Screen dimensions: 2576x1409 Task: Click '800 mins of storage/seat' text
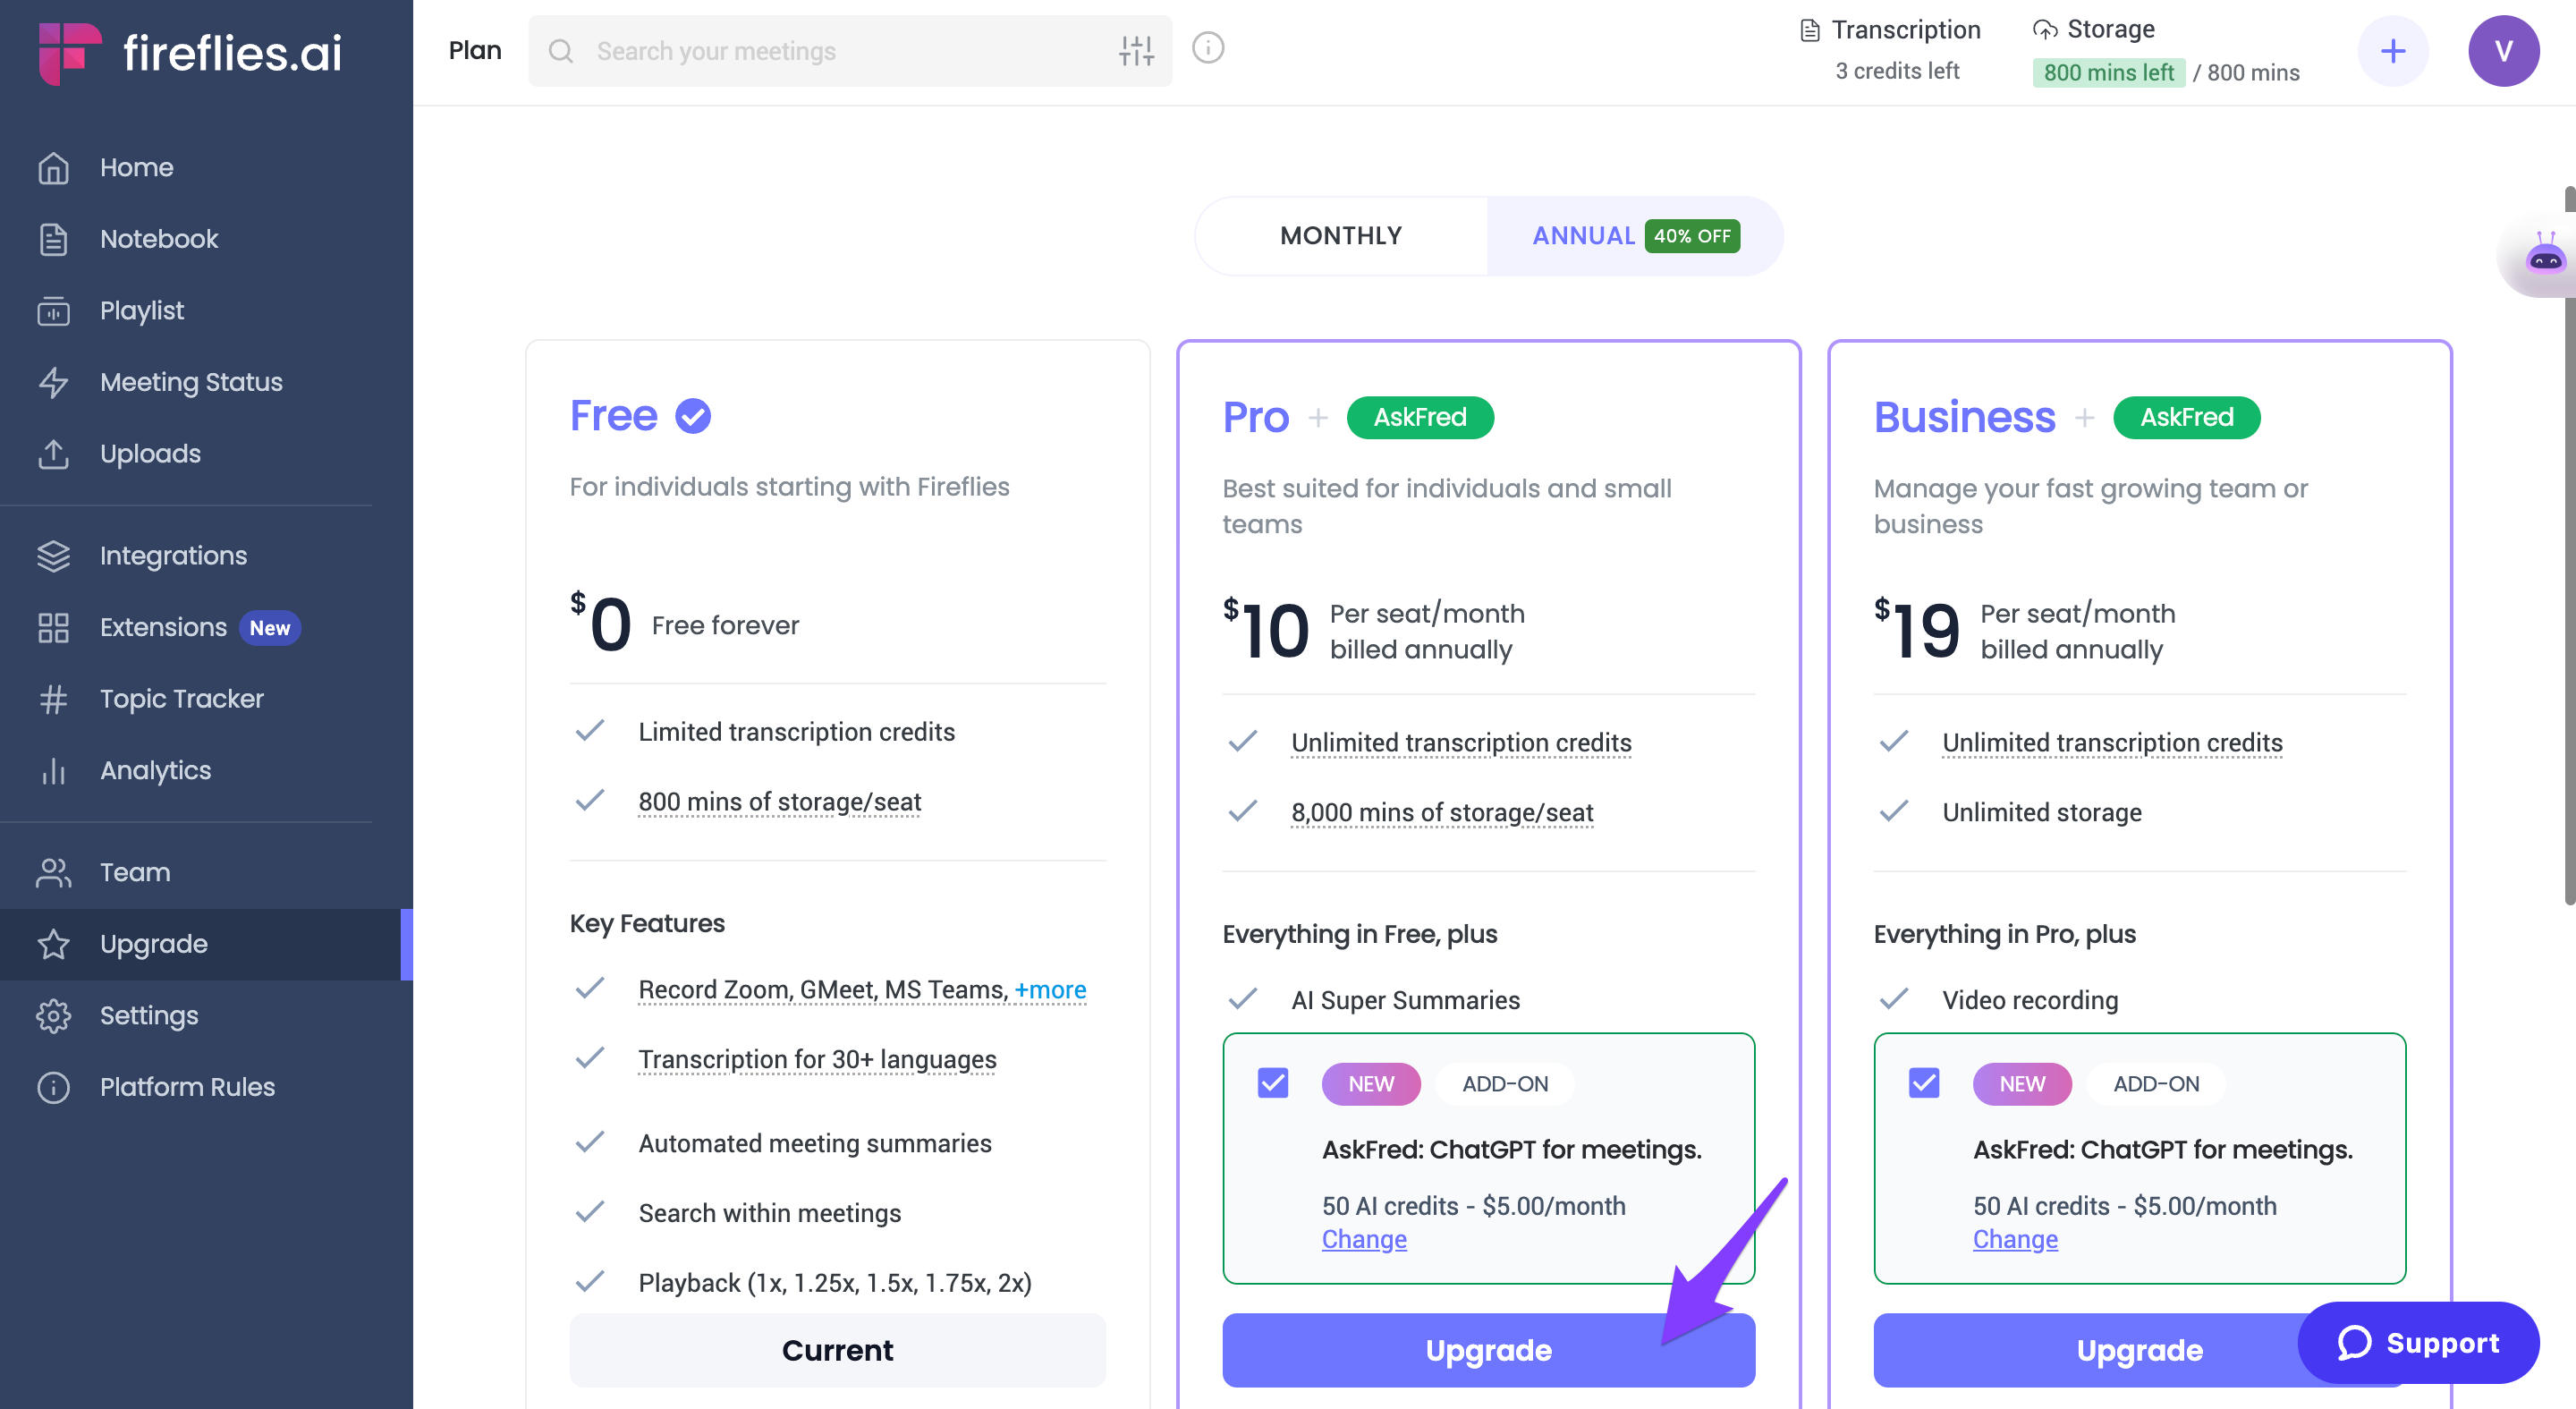(780, 801)
